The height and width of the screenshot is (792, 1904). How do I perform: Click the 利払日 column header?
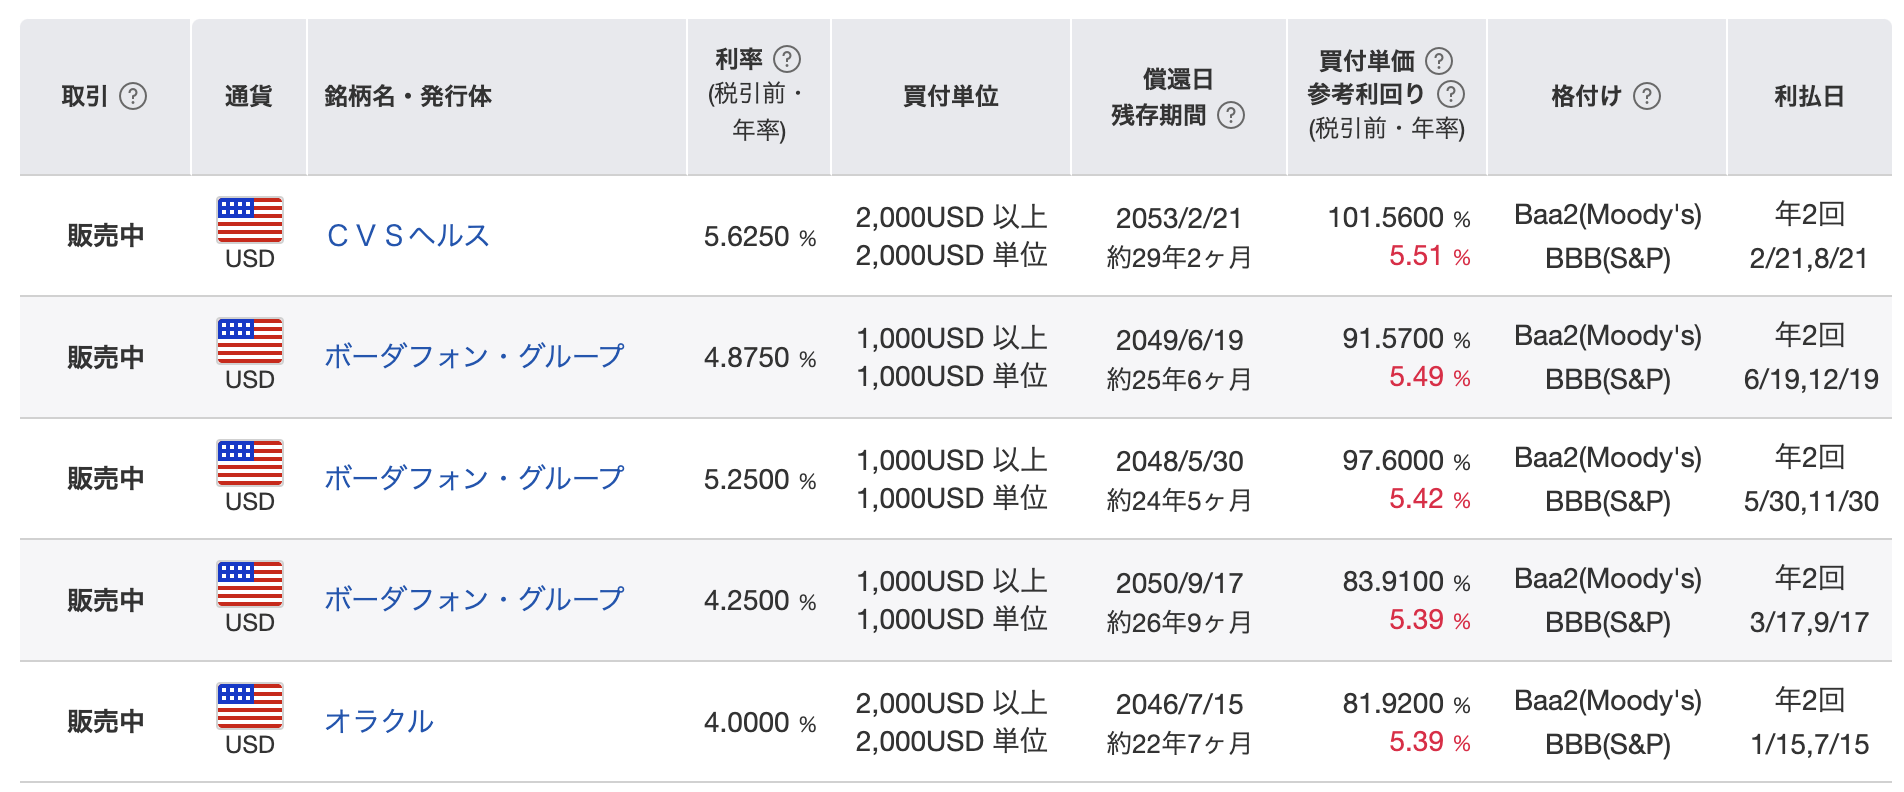(1808, 96)
